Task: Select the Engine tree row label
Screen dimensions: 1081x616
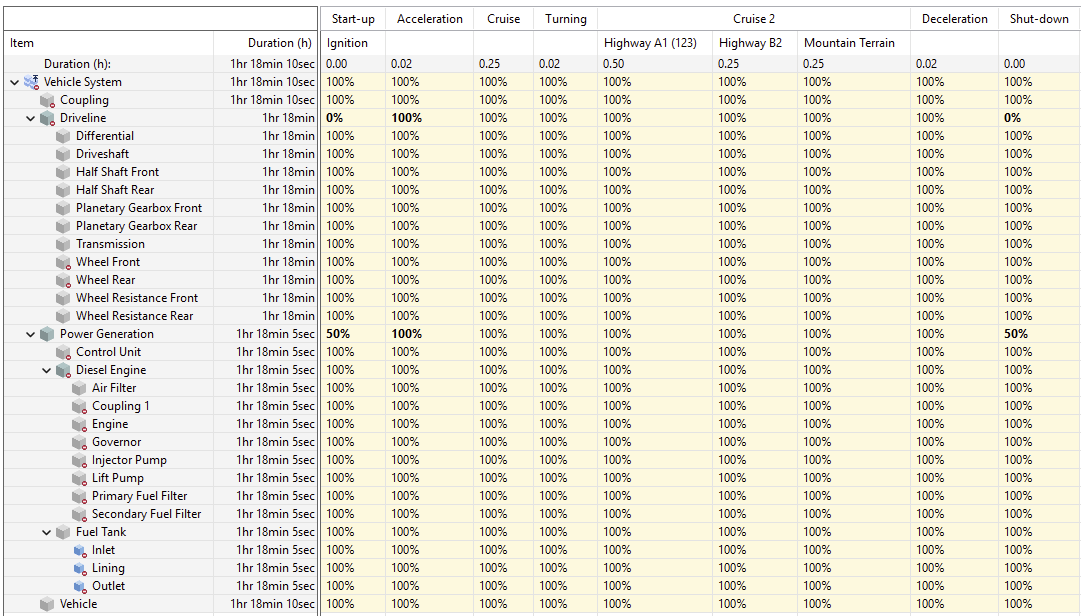Action: [x=110, y=424]
